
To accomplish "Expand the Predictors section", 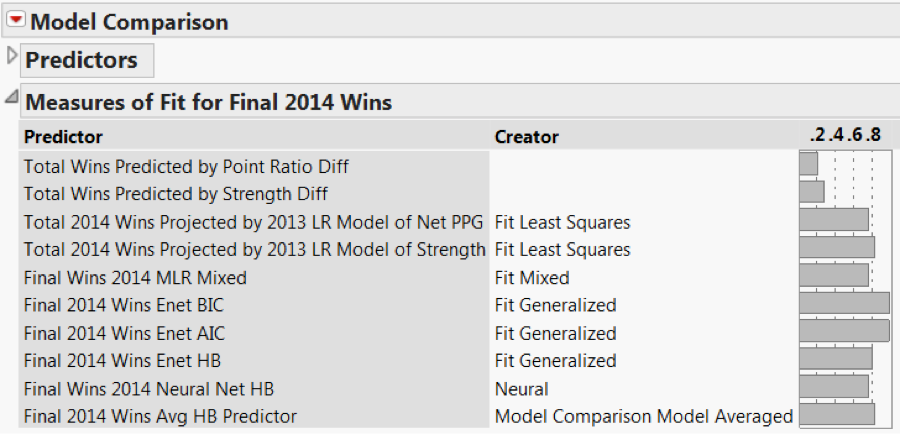I will coord(12,56).
